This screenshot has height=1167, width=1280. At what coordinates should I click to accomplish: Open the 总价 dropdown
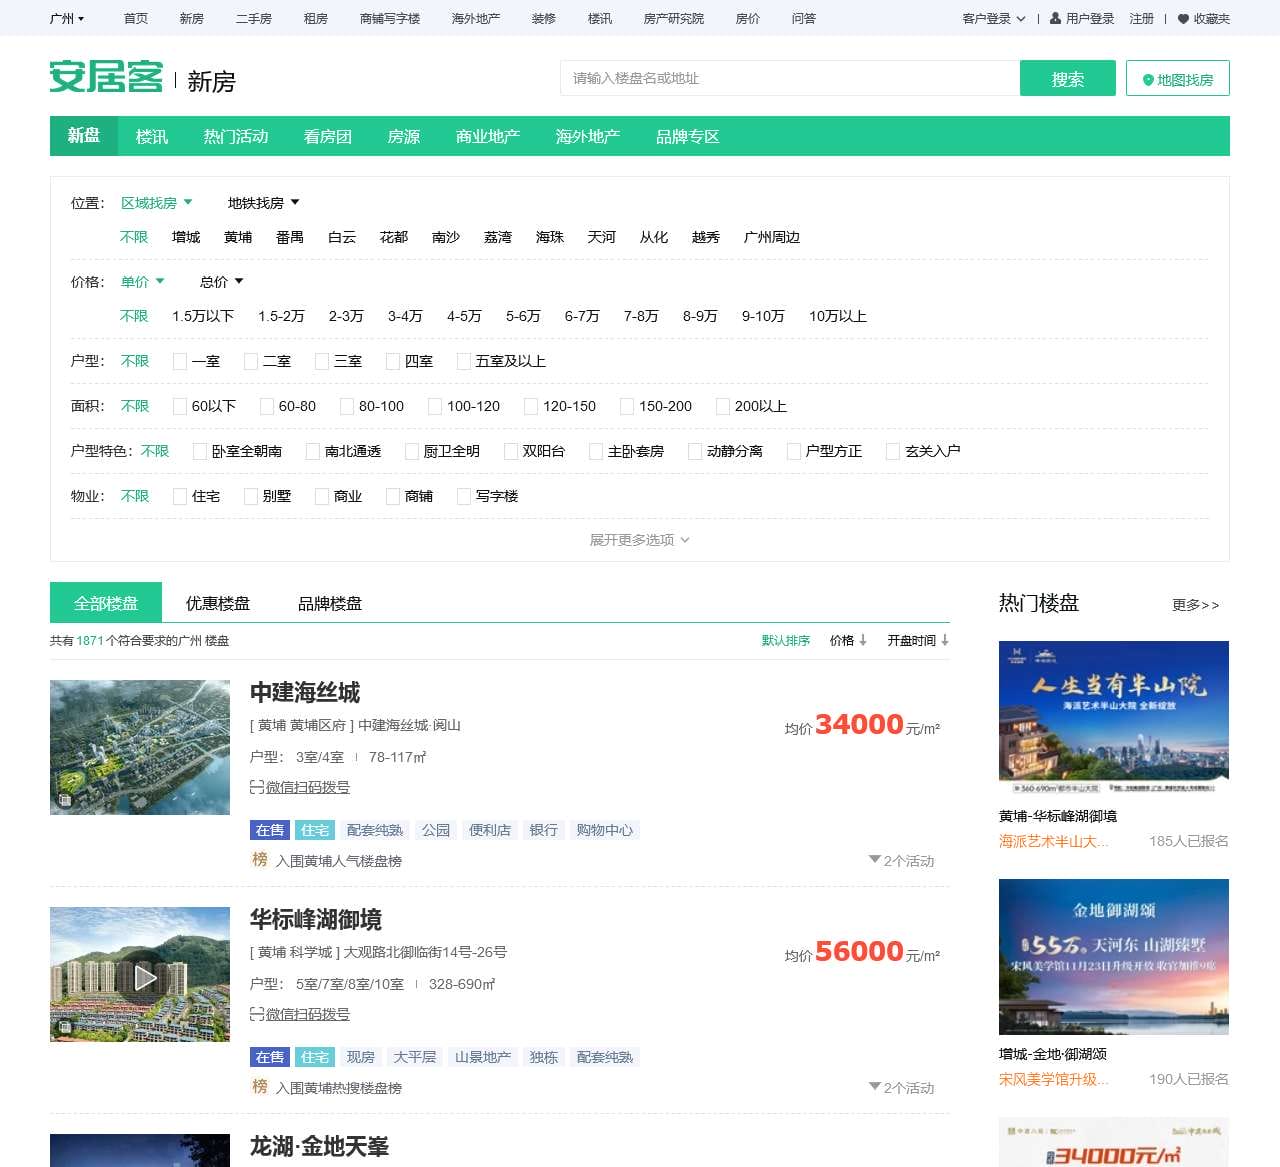coord(222,282)
